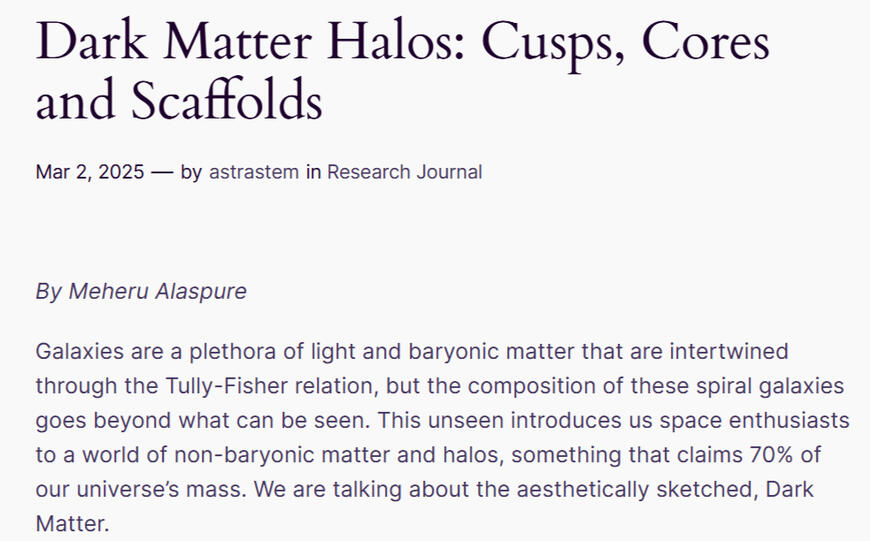Click "spiral galaxies" in the paragraph

[x=771, y=385]
